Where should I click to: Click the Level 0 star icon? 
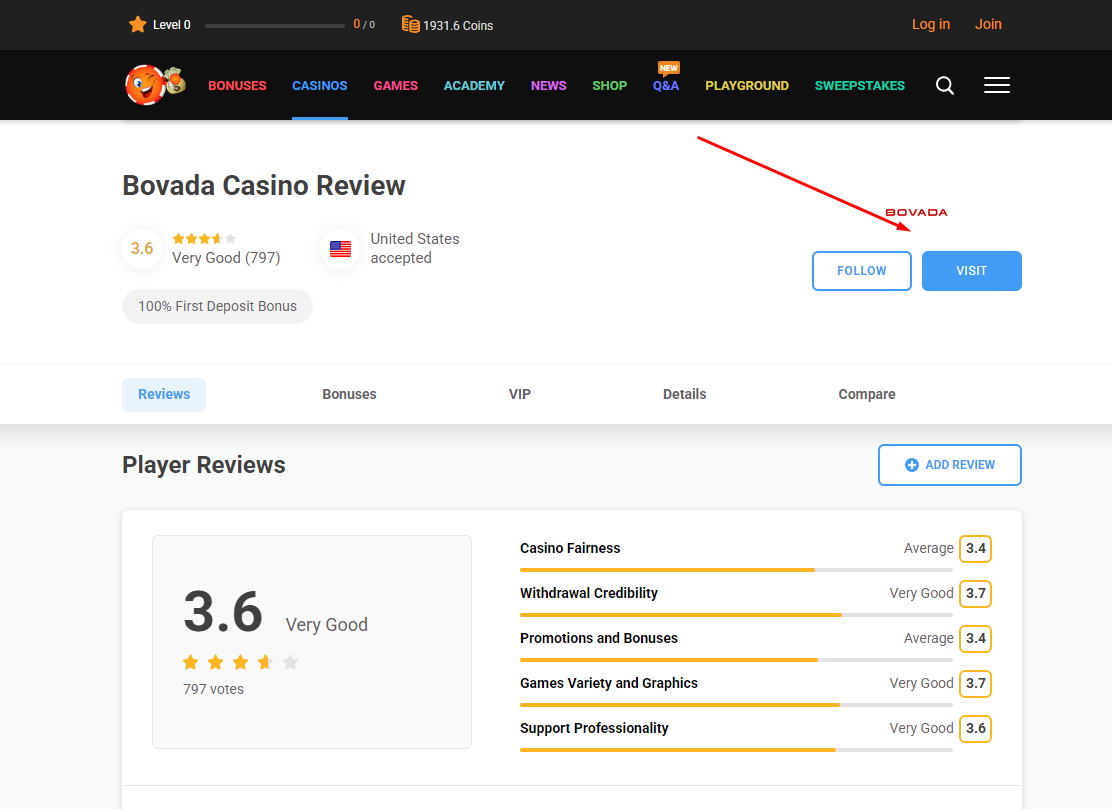(x=138, y=25)
